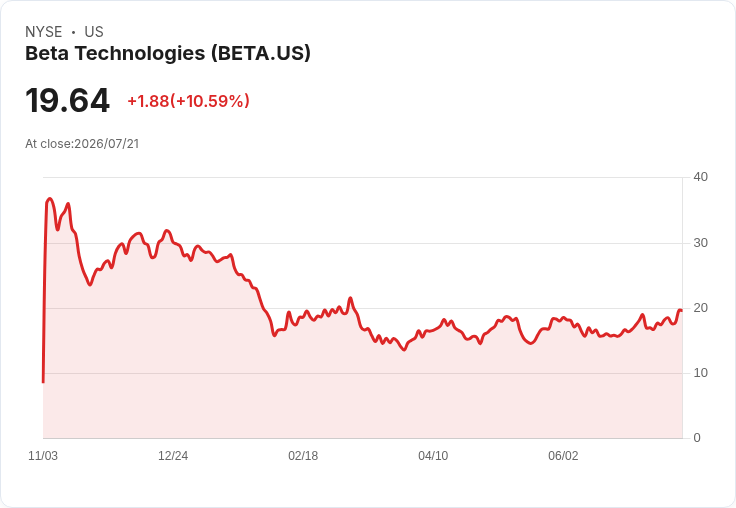Click the 0 y-axis price label

(x=697, y=438)
